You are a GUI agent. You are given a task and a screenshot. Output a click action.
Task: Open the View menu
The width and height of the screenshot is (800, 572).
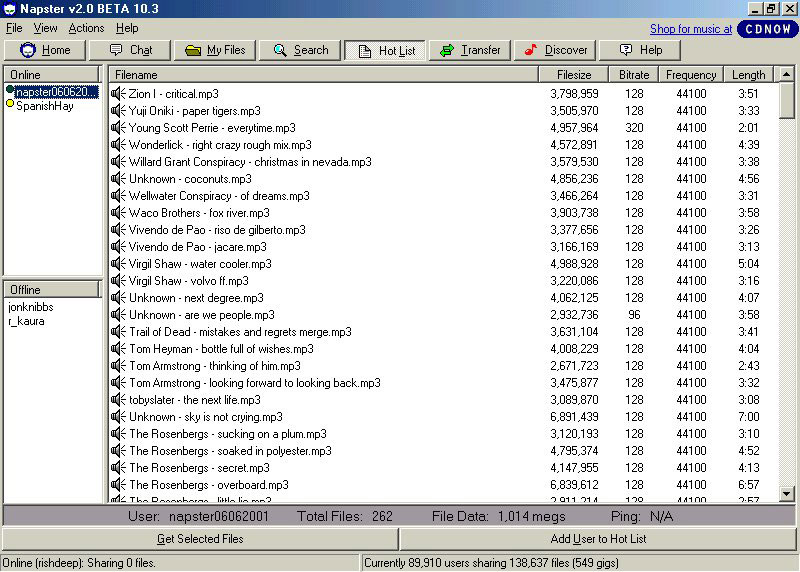coord(45,28)
